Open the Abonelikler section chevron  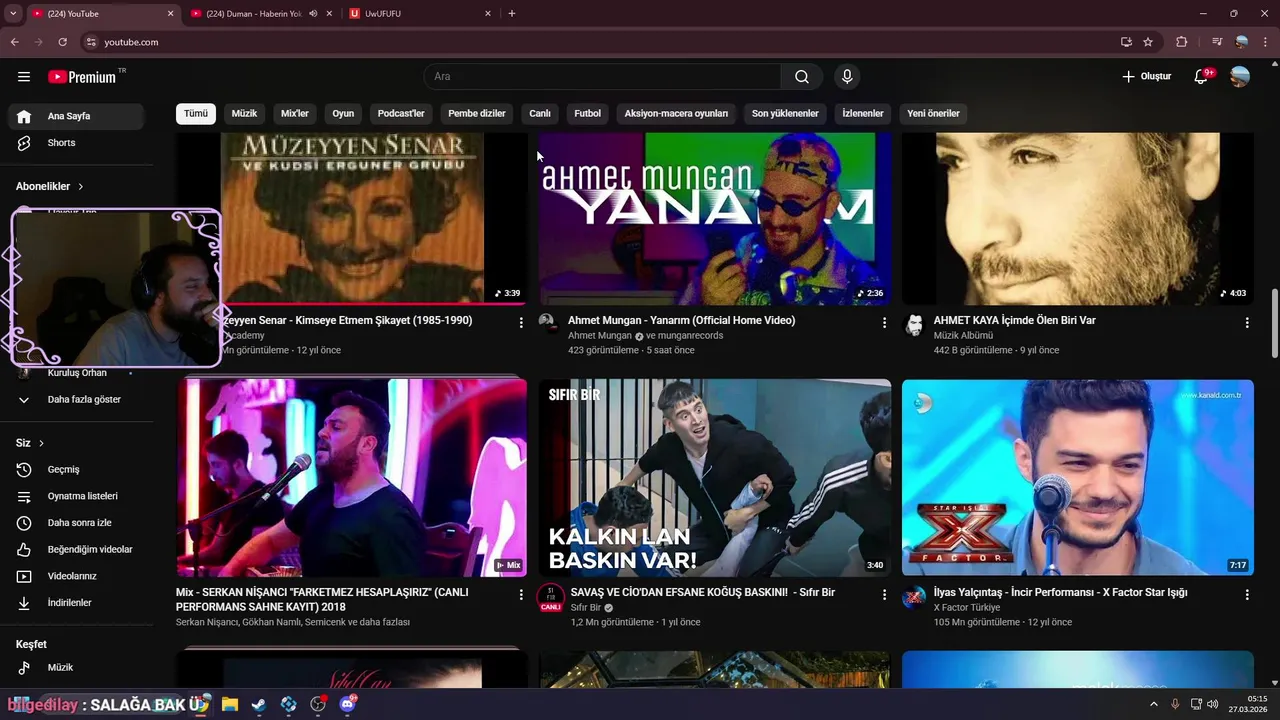tap(81, 187)
